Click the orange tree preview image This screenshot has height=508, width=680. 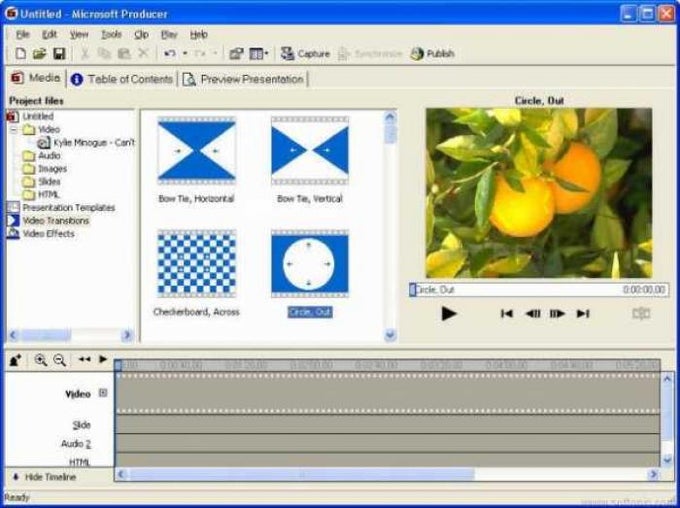[x=539, y=193]
